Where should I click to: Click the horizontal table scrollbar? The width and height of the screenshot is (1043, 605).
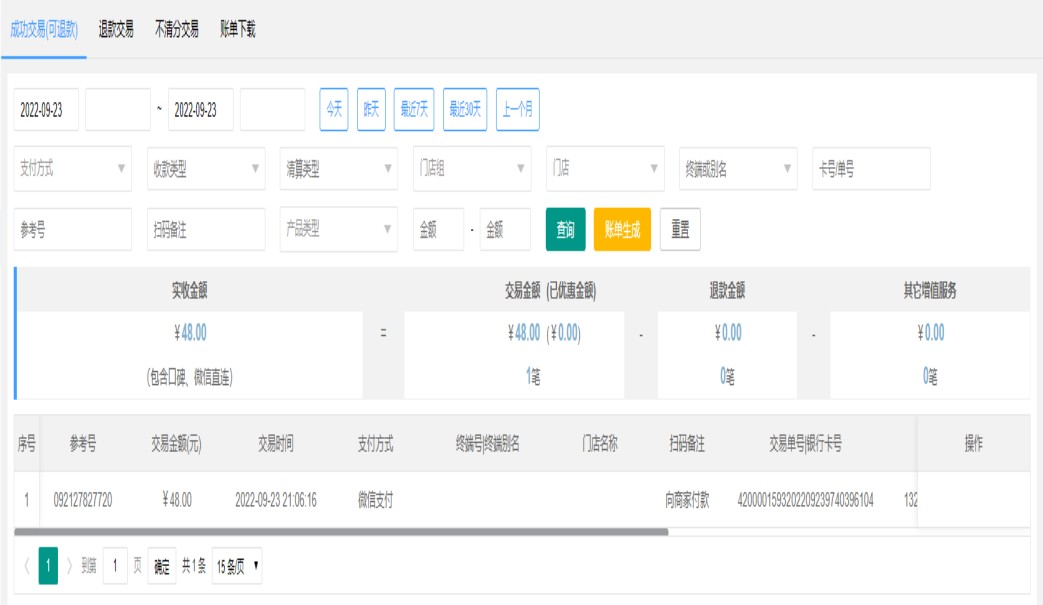341,532
